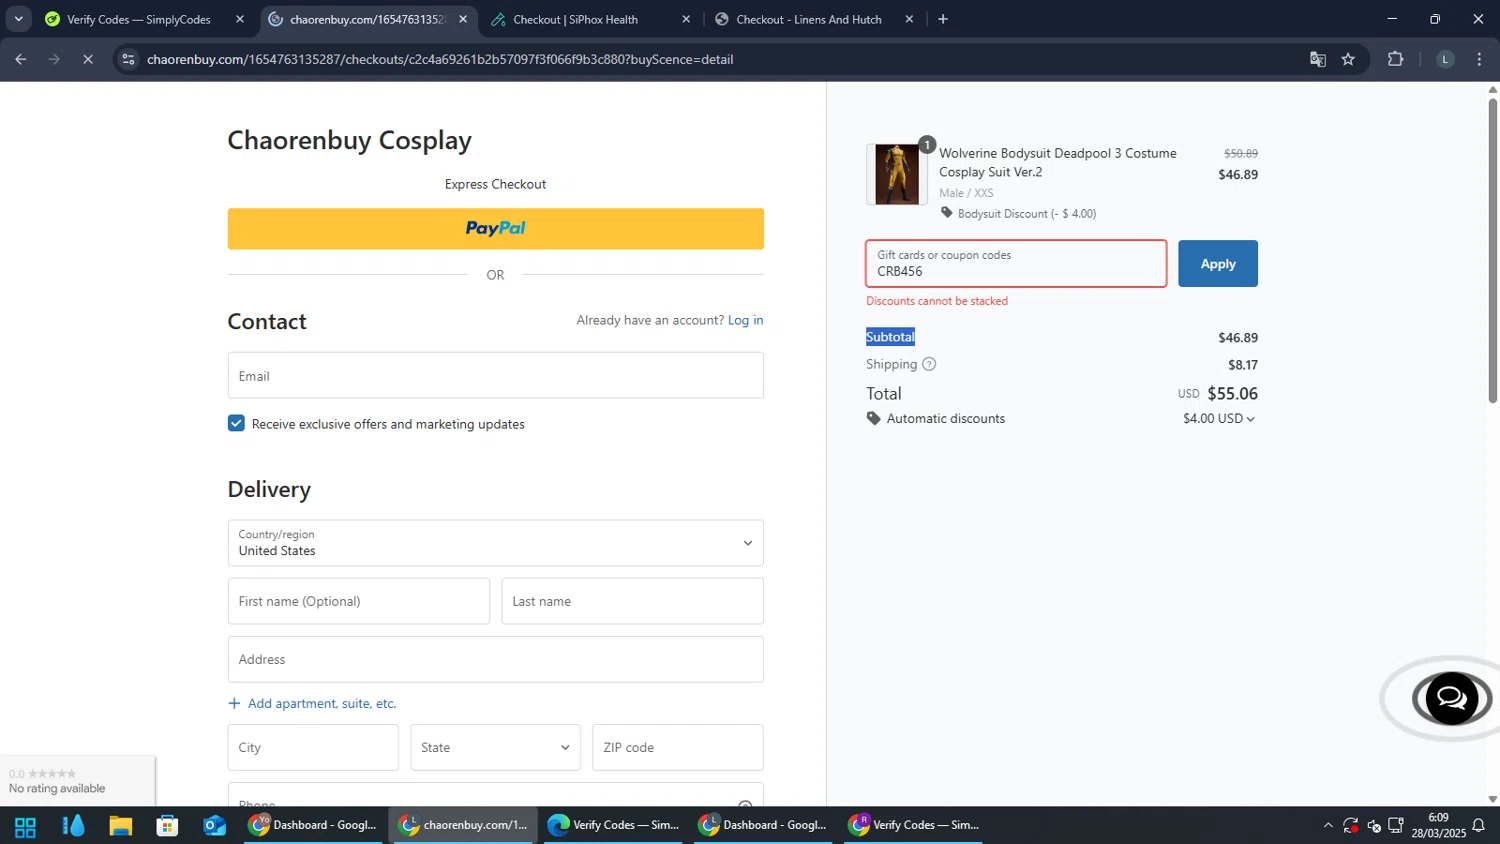Click the Shipping help question mark icon
This screenshot has width=1500, height=844.
point(929,364)
